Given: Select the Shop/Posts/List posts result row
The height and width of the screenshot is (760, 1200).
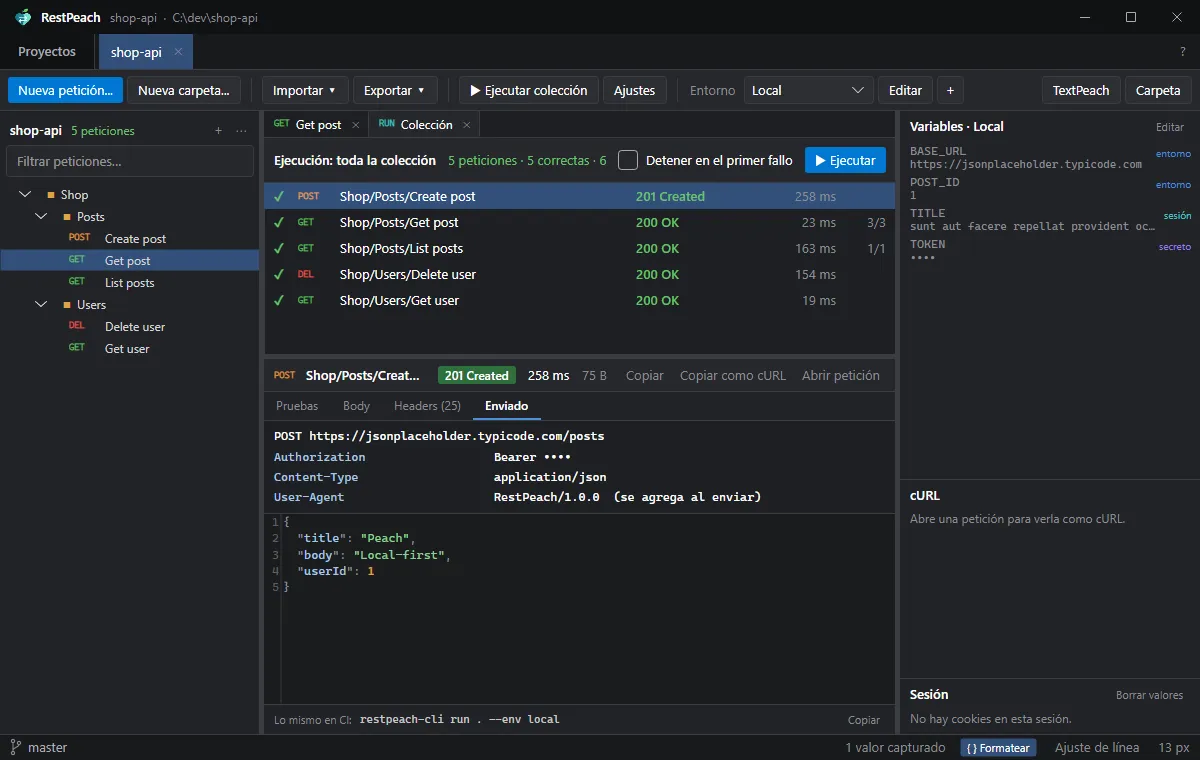Looking at the screenshot, I should [579, 248].
